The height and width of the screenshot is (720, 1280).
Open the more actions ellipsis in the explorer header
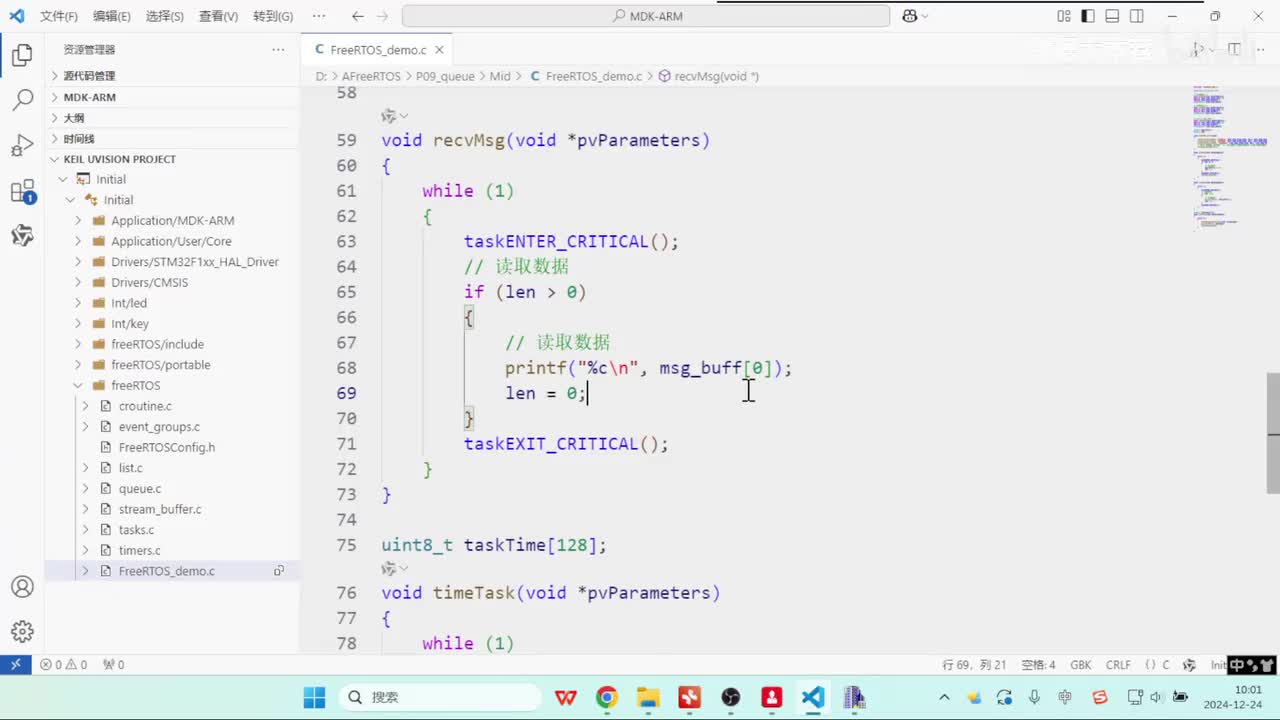pyautogui.click(x=278, y=49)
